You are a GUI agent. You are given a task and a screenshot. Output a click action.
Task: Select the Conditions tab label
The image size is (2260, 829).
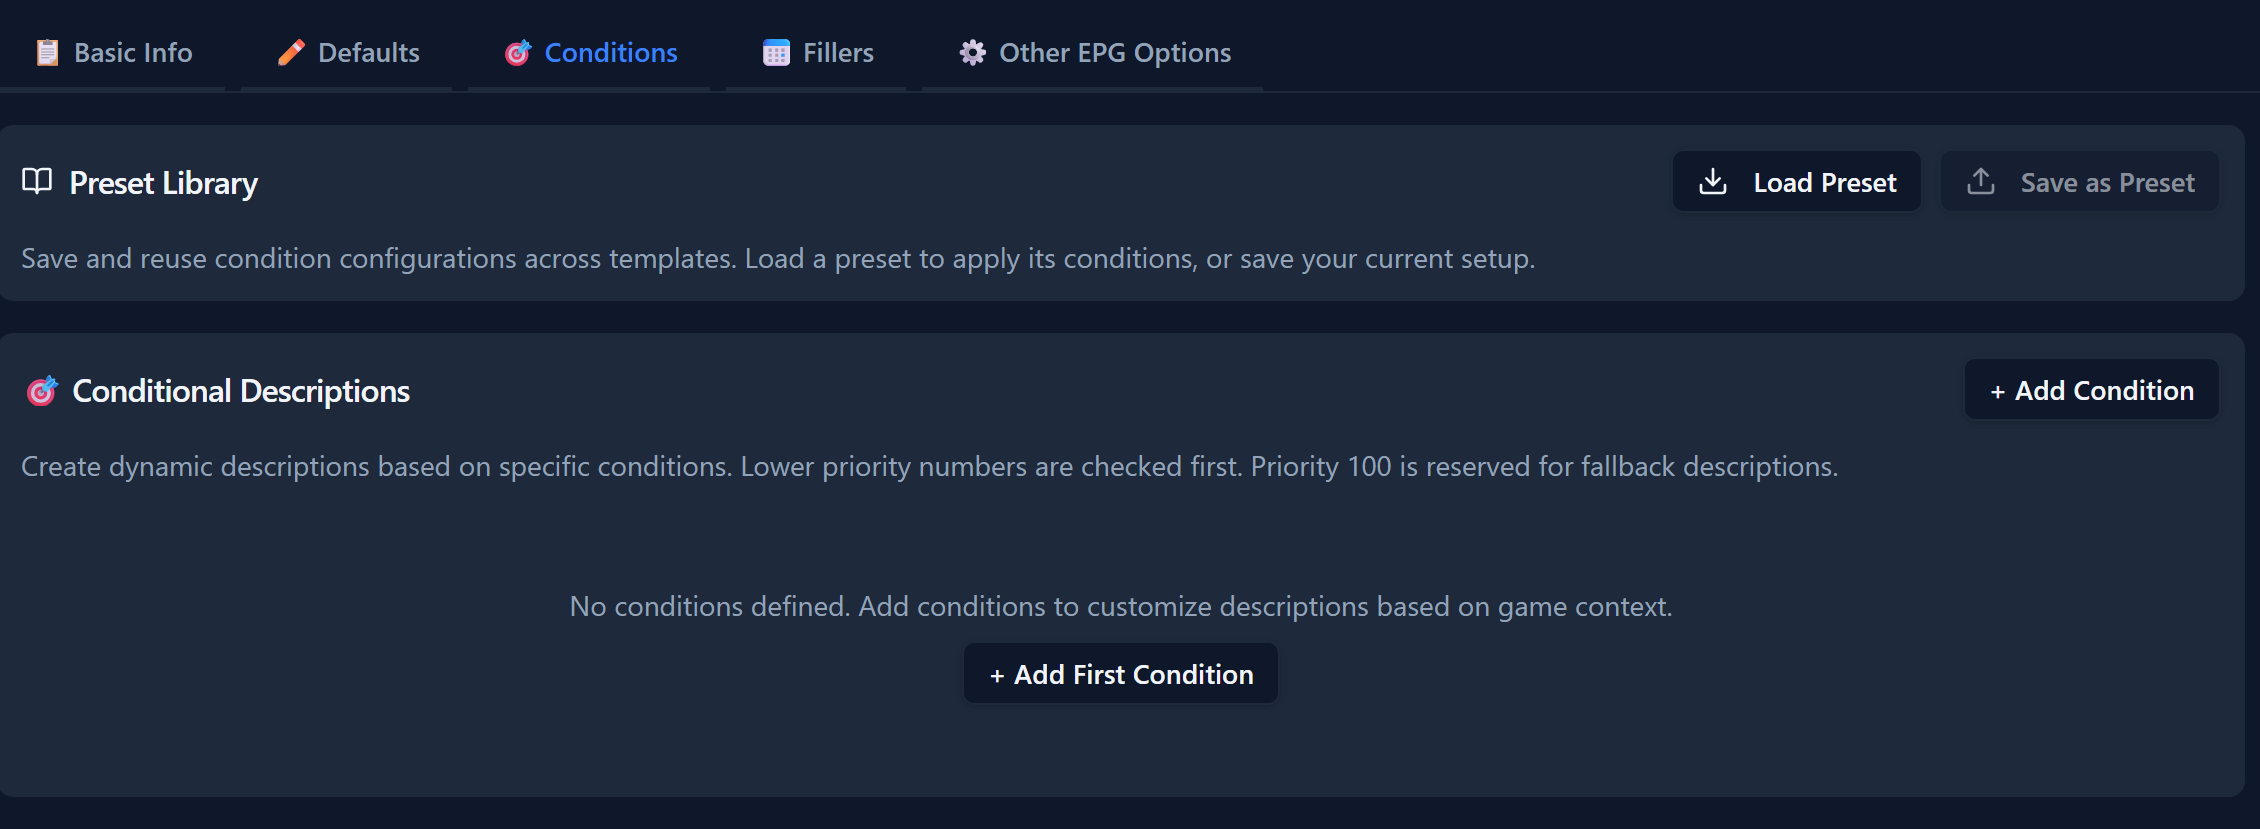(611, 52)
